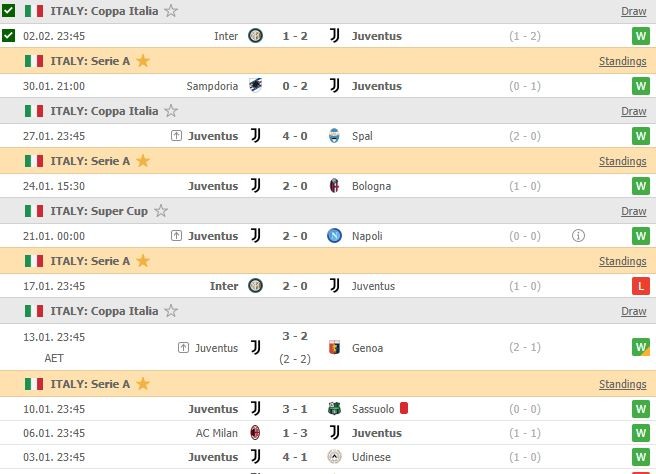Open Standings link above Sampdoria match

click(622, 61)
